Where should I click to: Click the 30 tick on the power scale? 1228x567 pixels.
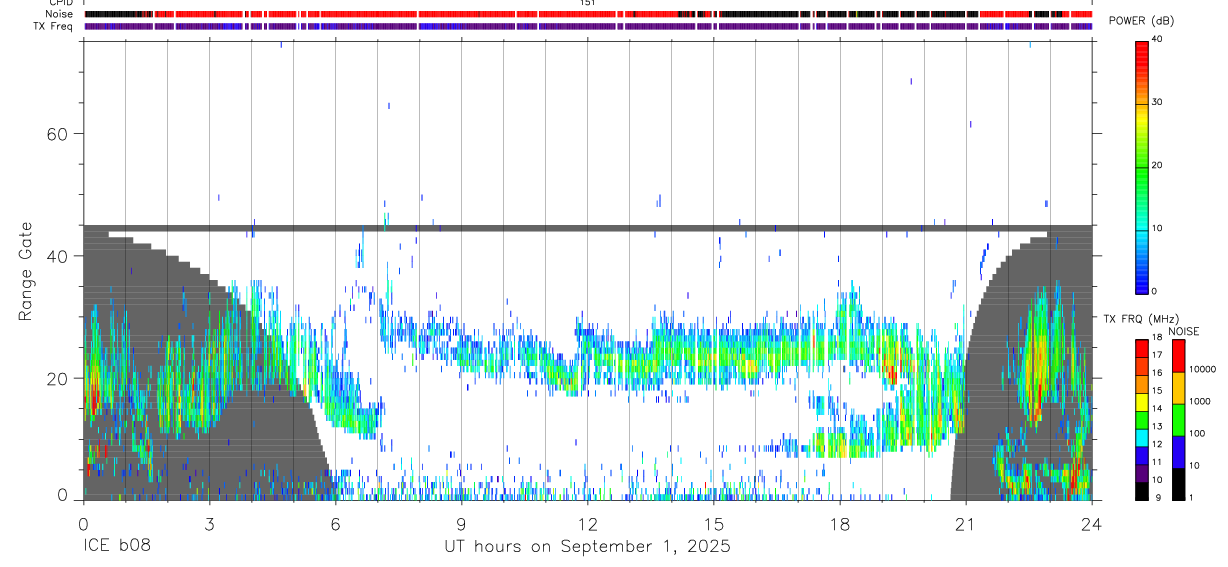(x=1158, y=102)
